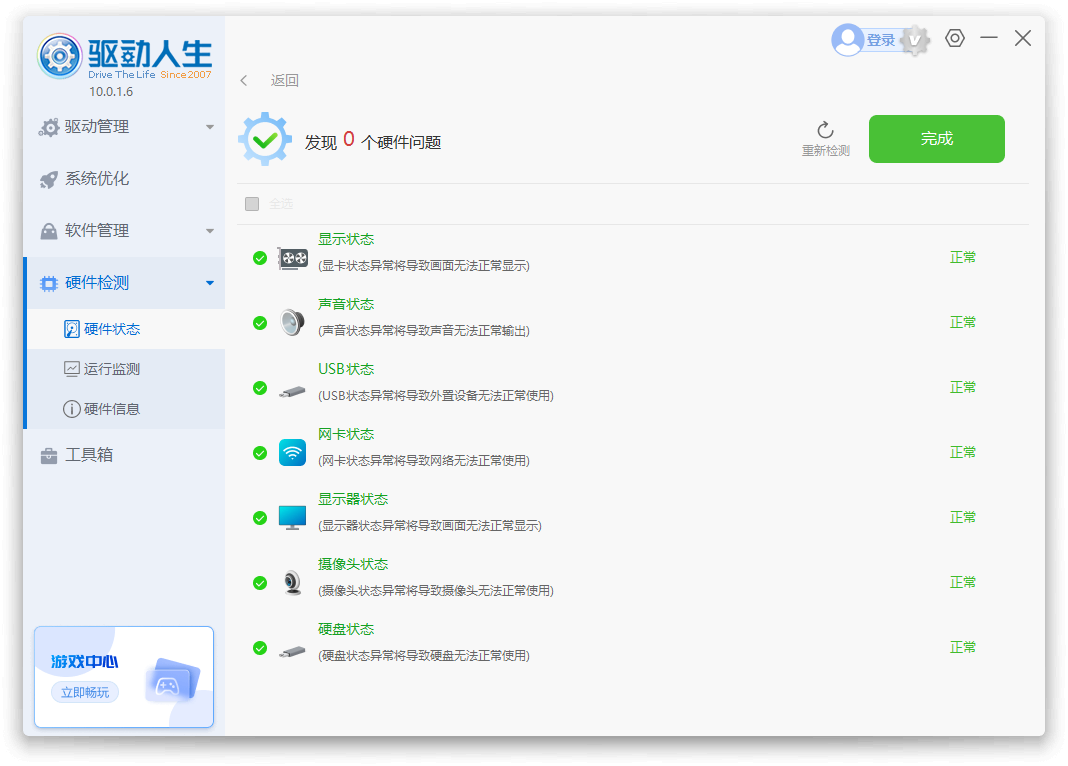Open settings via hexagon icon in title bar
The width and height of the screenshot is (1068, 766).
point(955,38)
